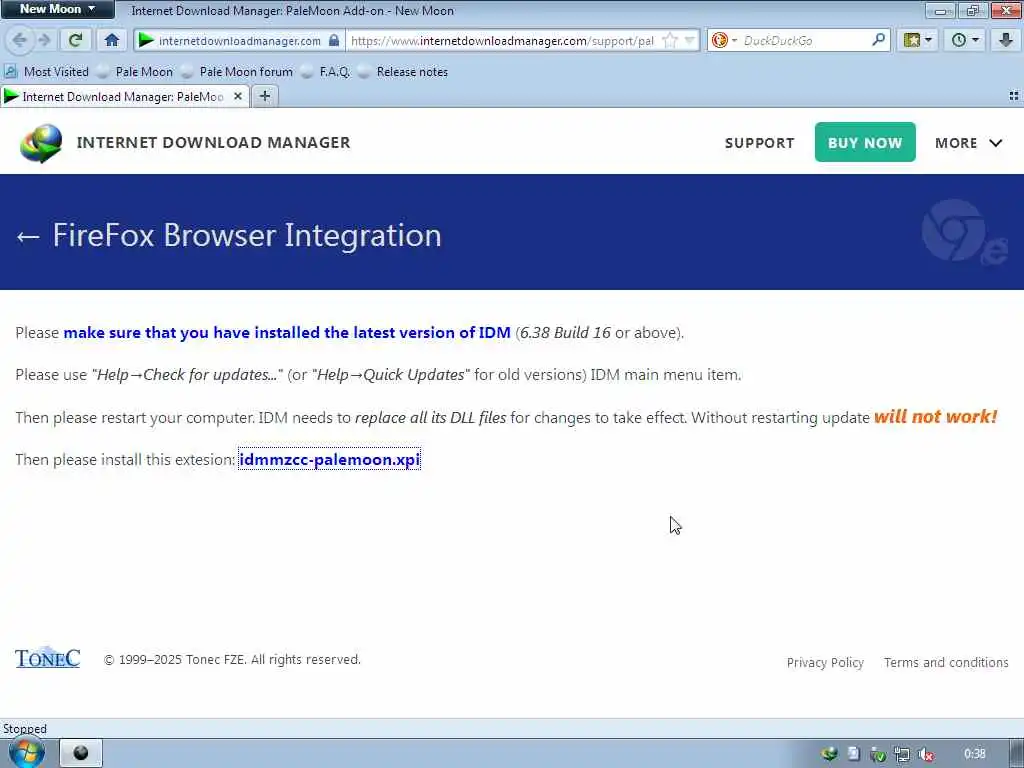This screenshot has width=1024, height=768.
Task: Click the Internet Download Manager globe logo
Action: [x=41, y=143]
